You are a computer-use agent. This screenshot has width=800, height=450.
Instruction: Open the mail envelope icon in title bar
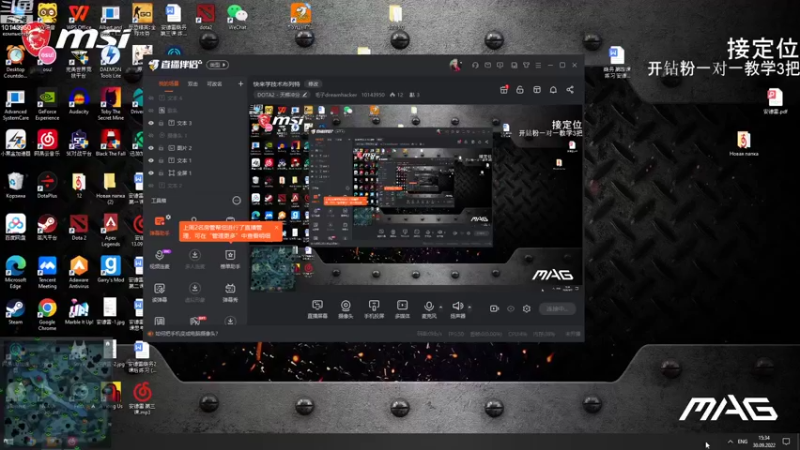coord(488,65)
